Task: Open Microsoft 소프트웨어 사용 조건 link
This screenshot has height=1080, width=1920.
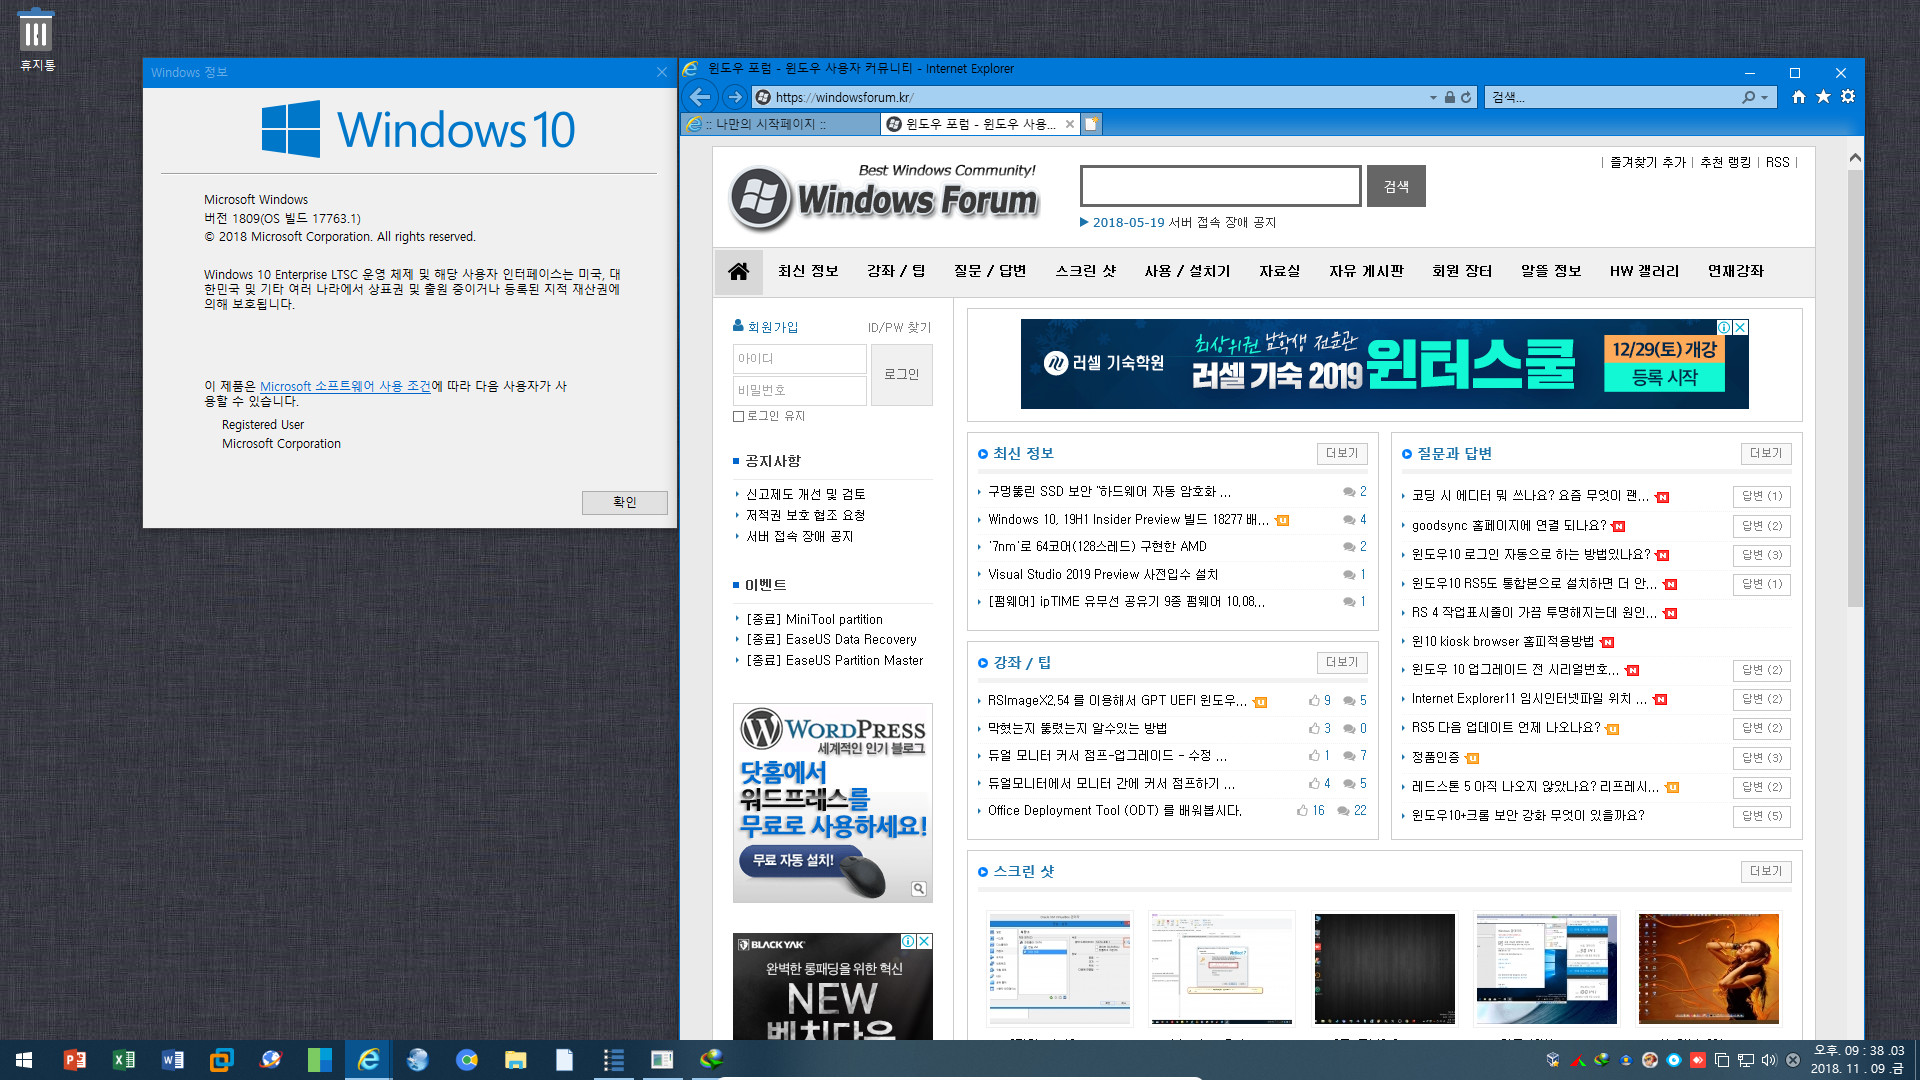Action: coord(345,386)
